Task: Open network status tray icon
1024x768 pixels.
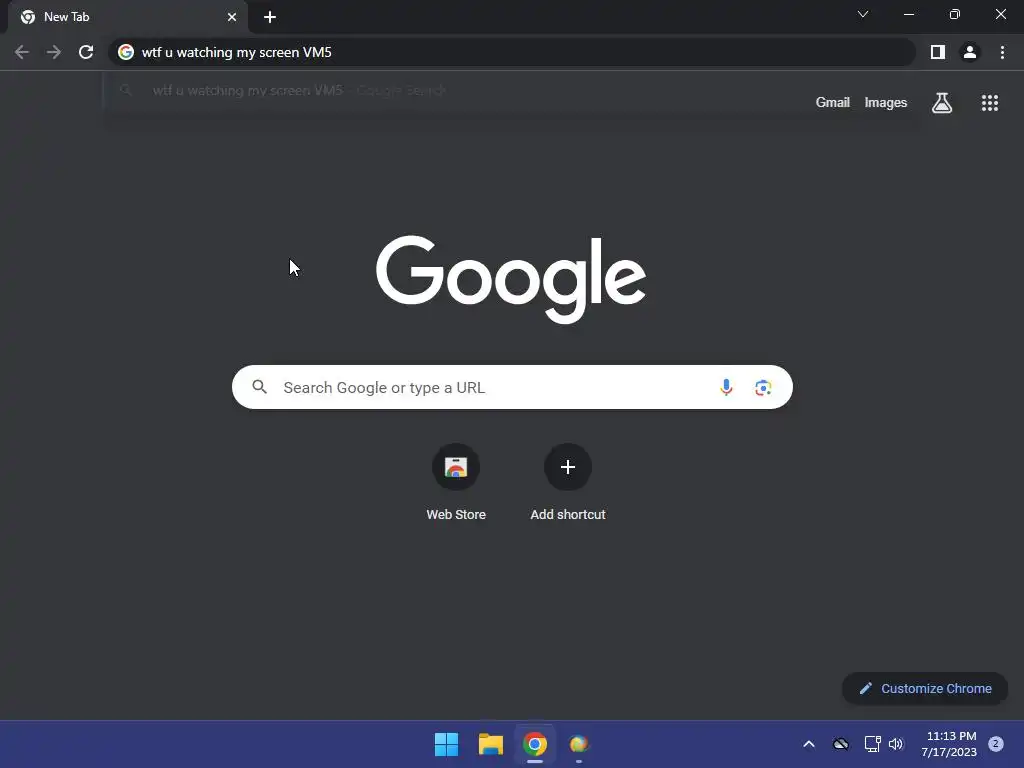Action: [872, 744]
